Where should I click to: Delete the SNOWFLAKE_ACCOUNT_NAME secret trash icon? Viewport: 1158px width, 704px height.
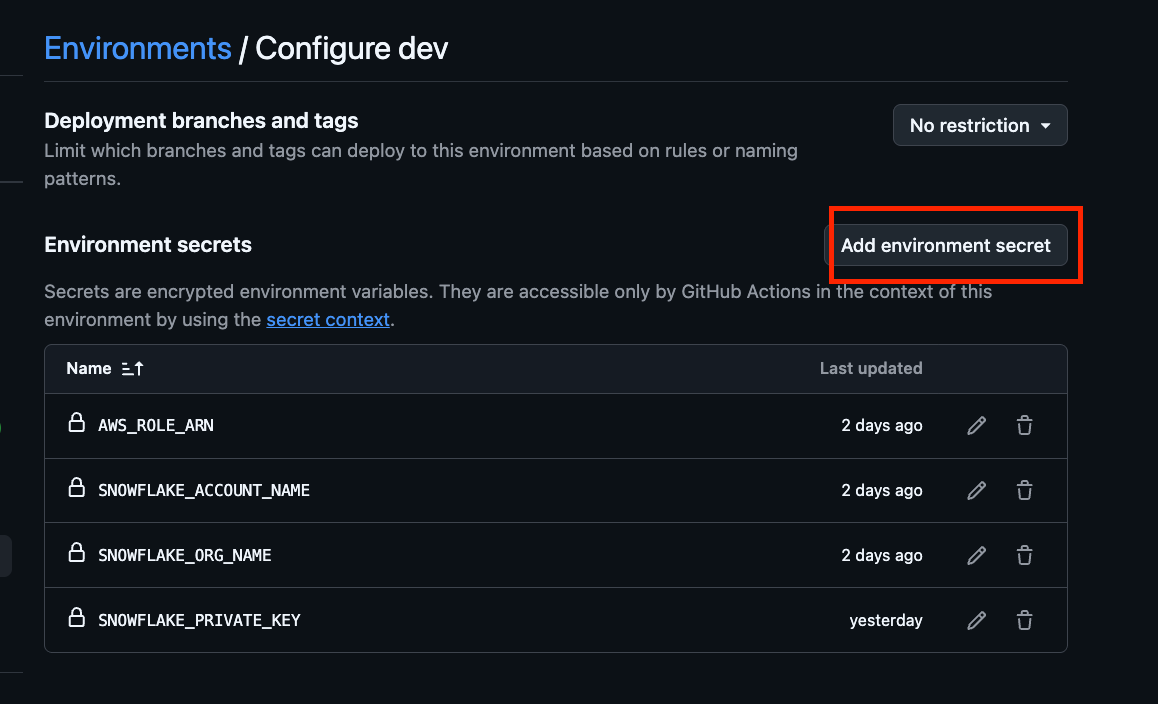point(1024,491)
